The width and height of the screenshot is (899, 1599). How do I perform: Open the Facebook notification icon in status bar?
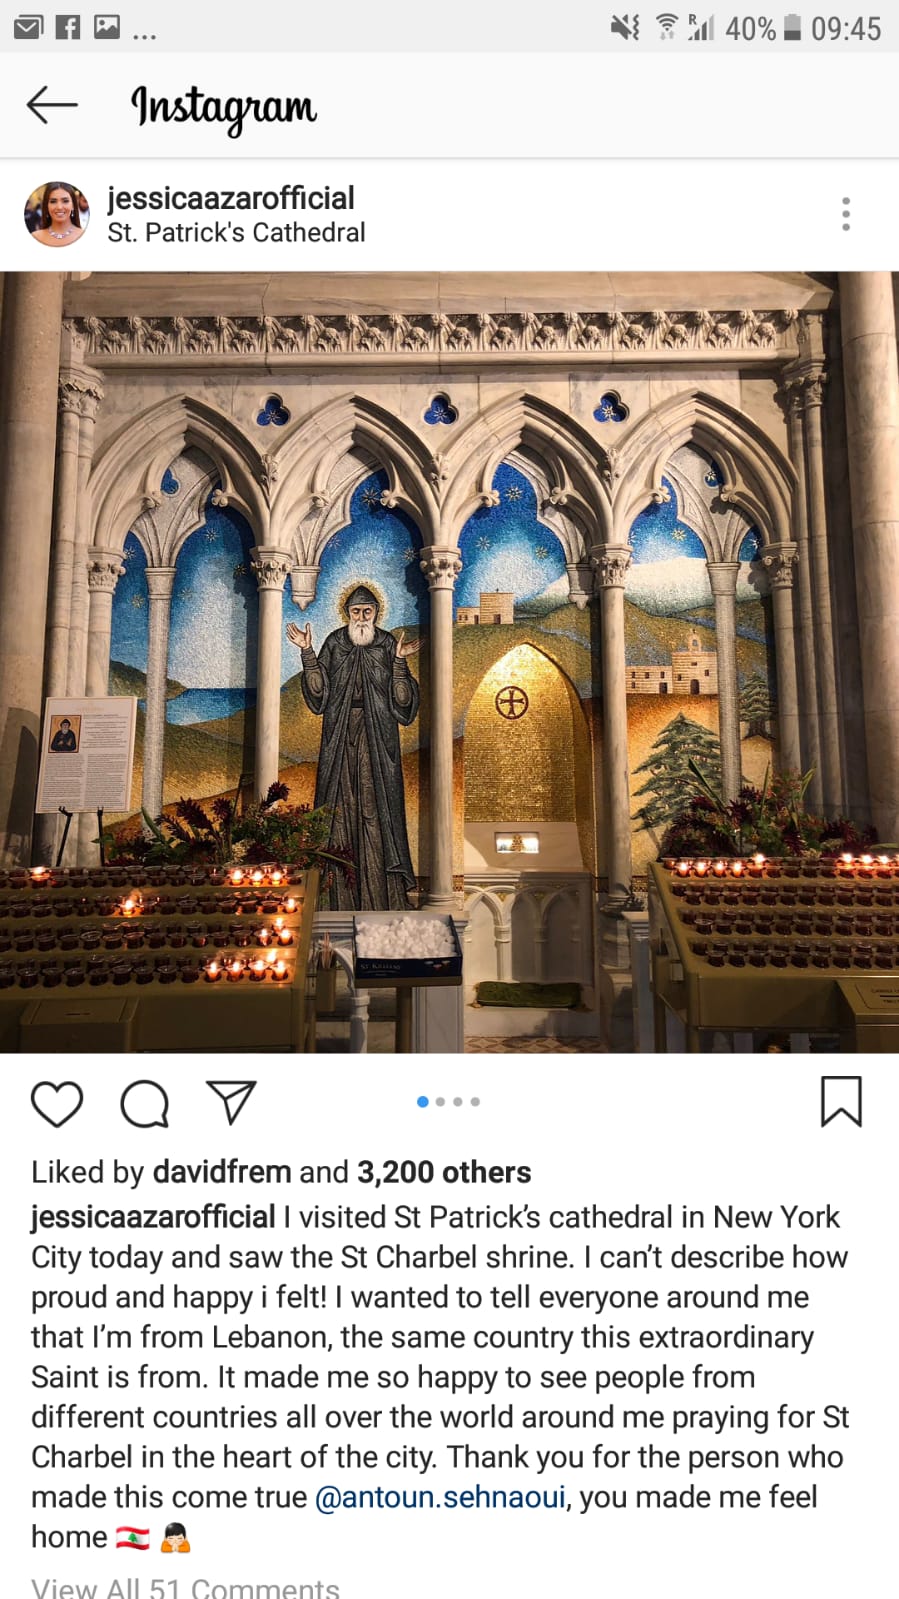[x=68, y=28]
